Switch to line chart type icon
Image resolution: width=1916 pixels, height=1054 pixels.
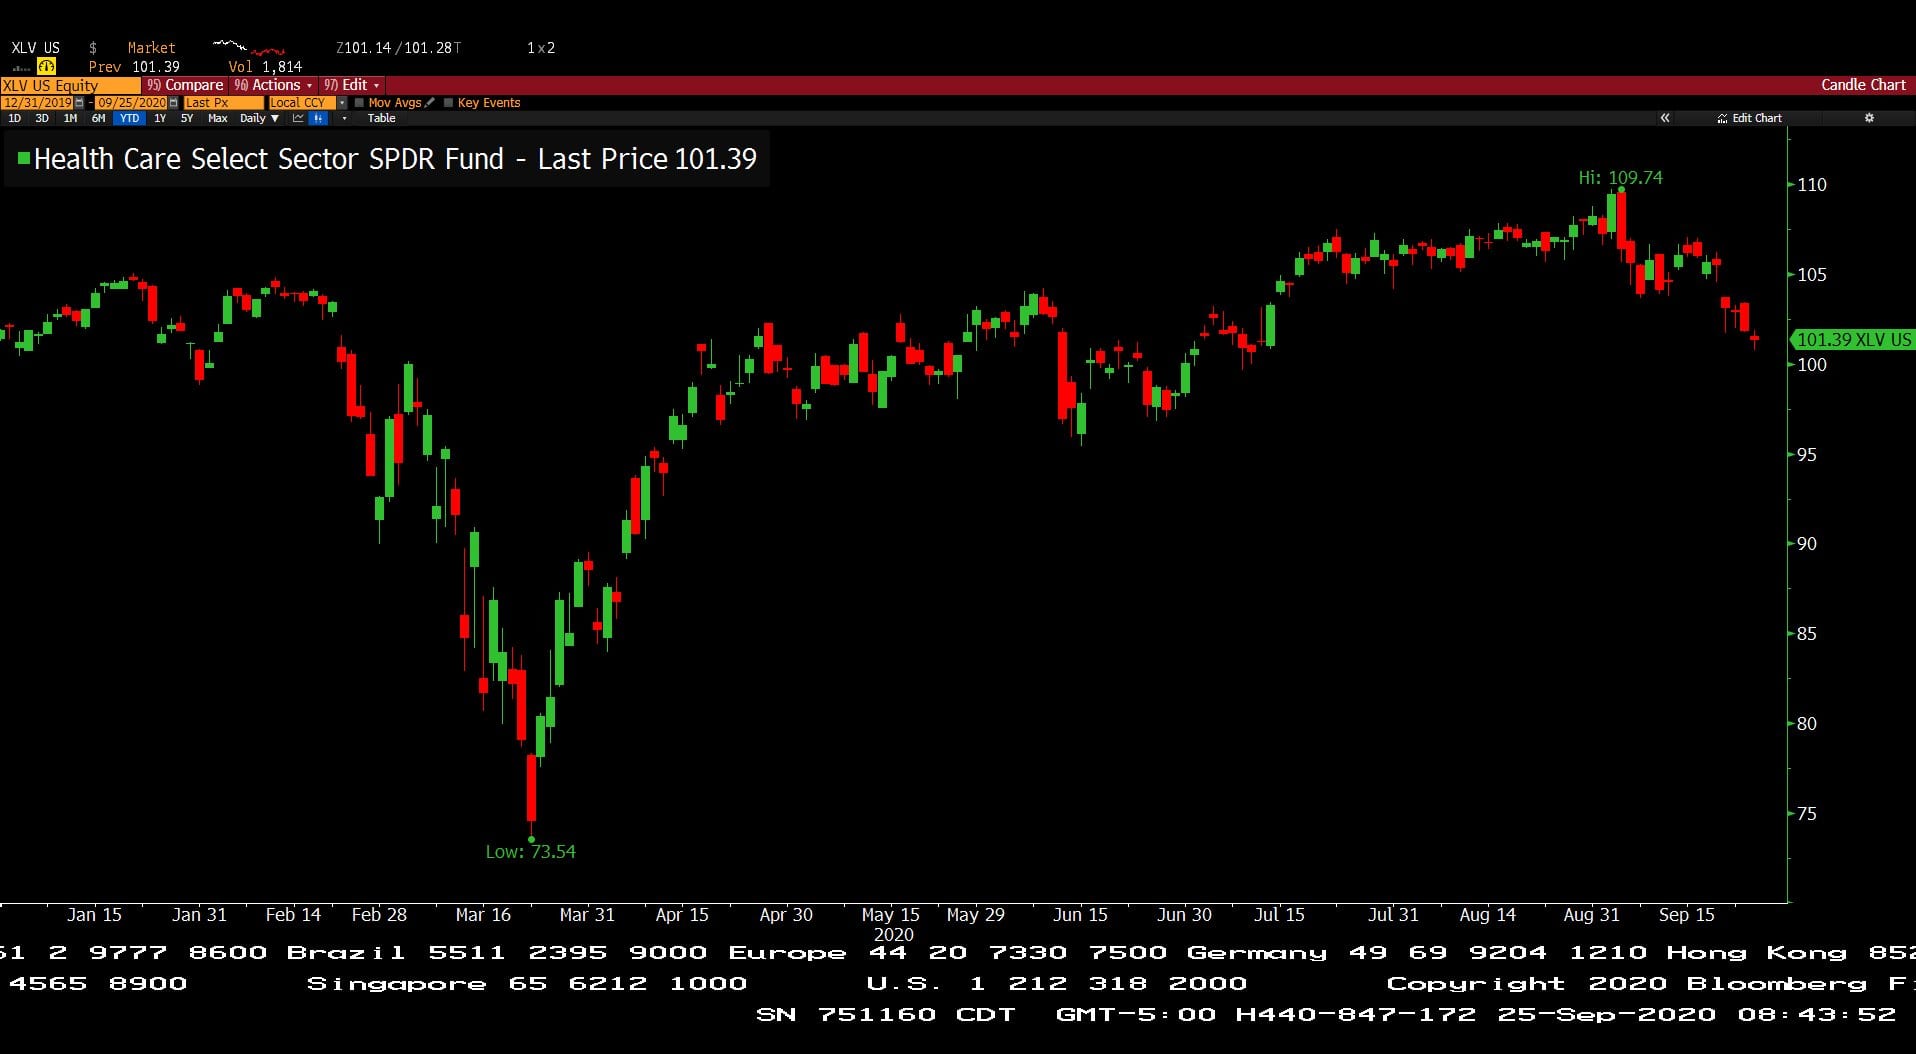[298, 118]
